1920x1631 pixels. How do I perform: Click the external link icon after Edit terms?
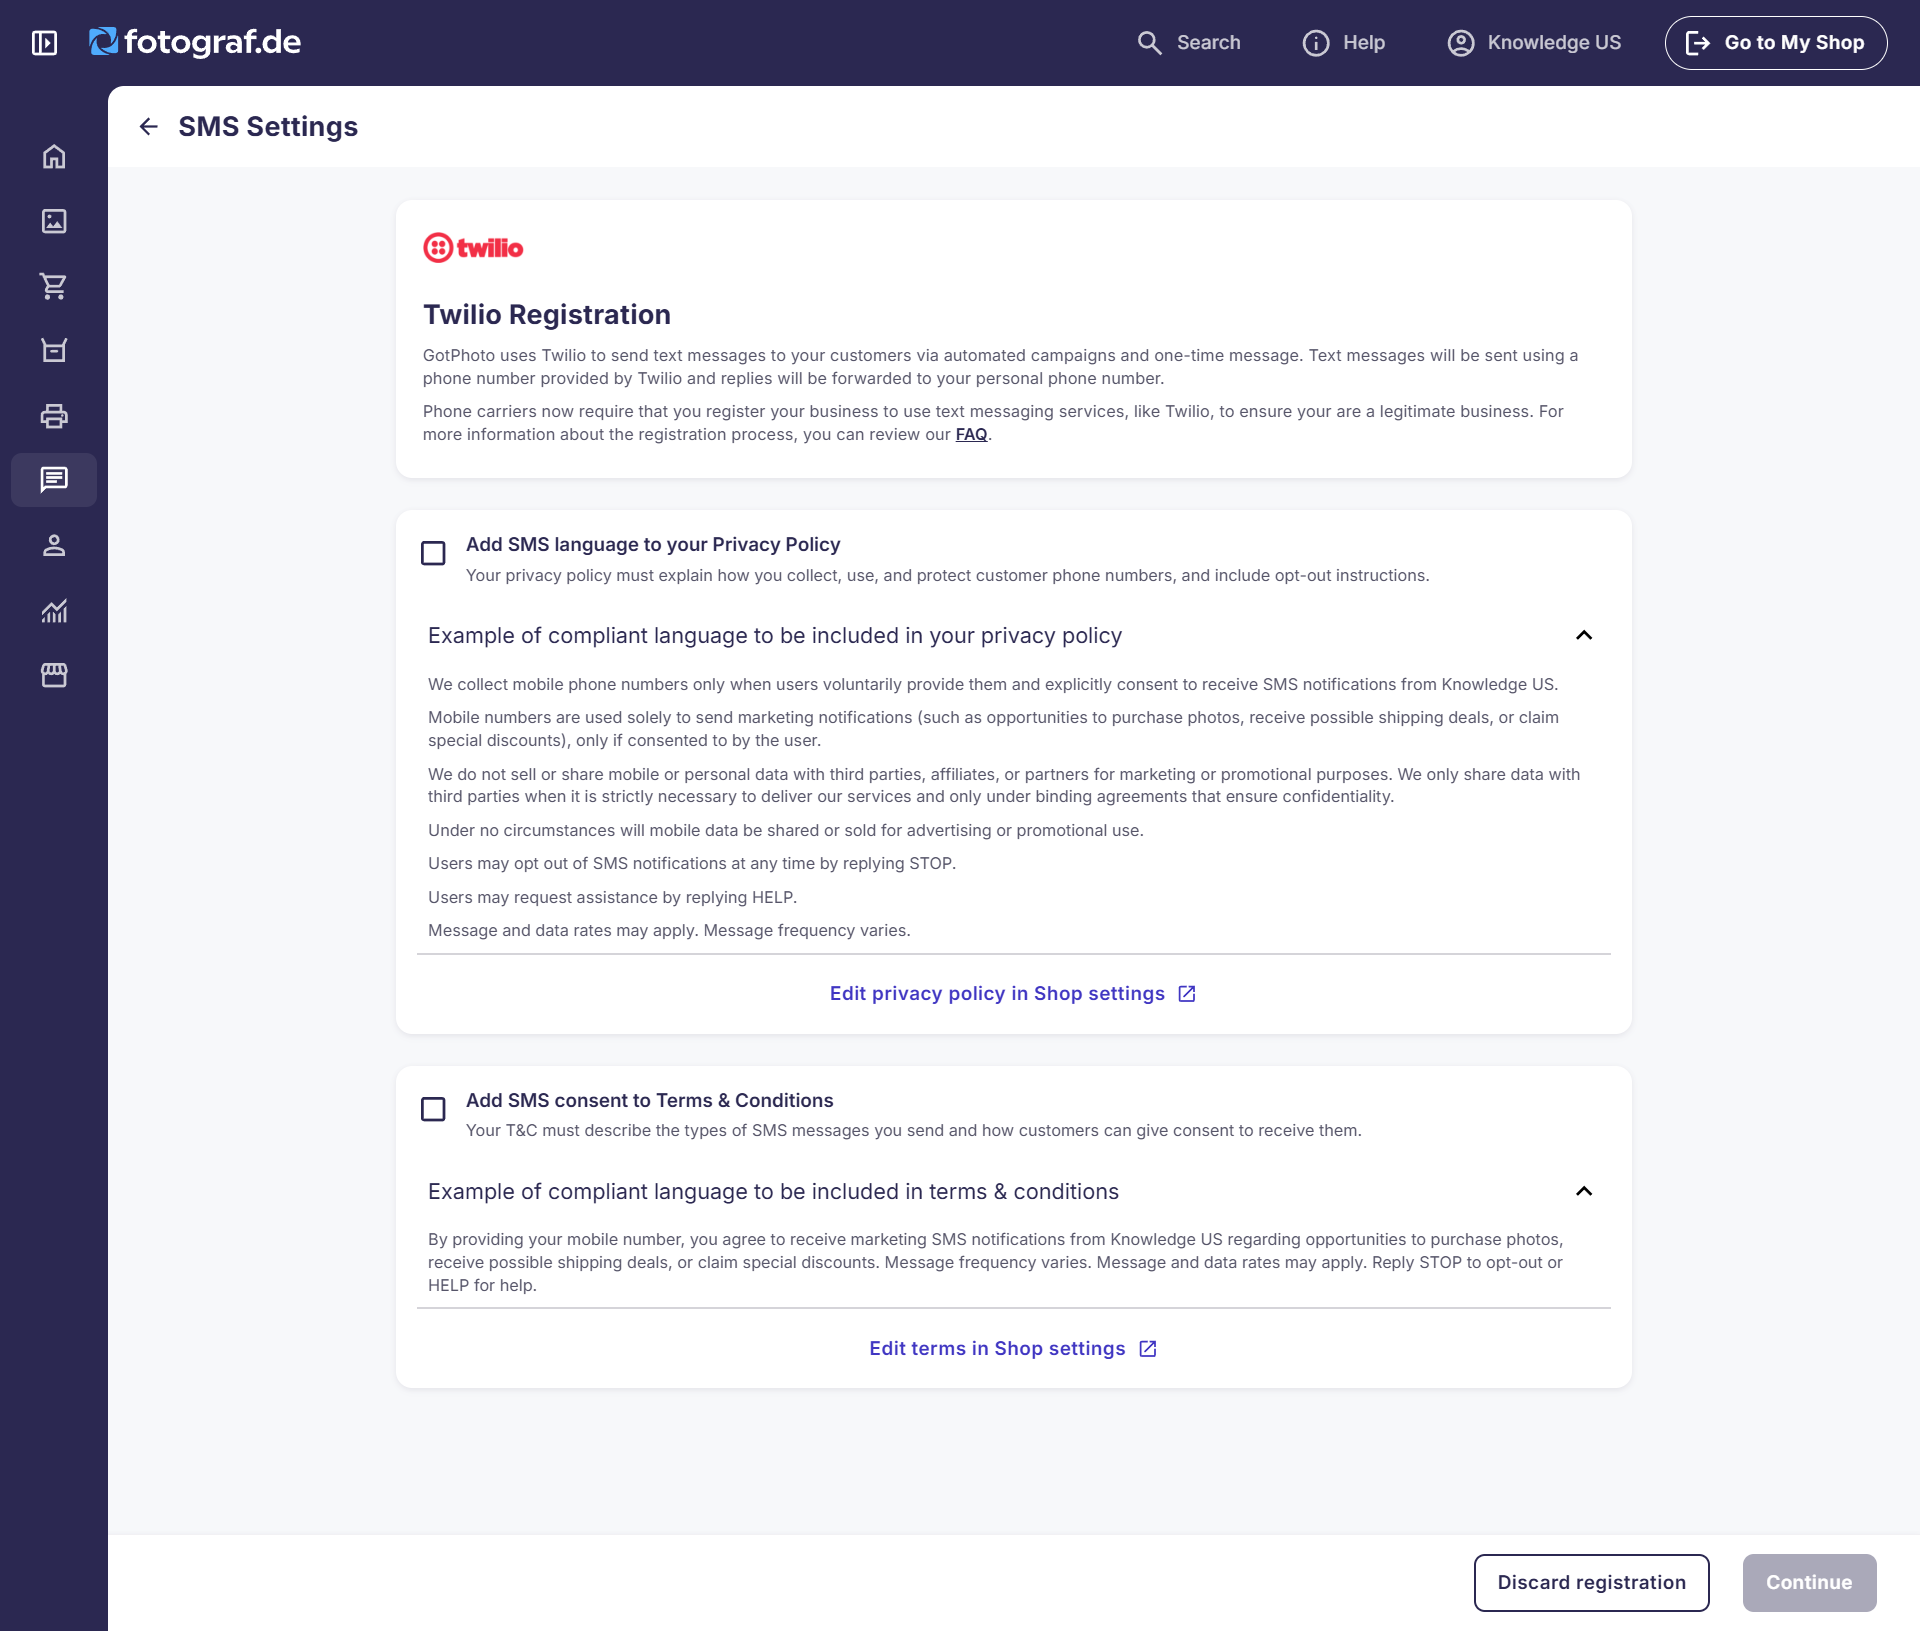pos(1148,1349)
